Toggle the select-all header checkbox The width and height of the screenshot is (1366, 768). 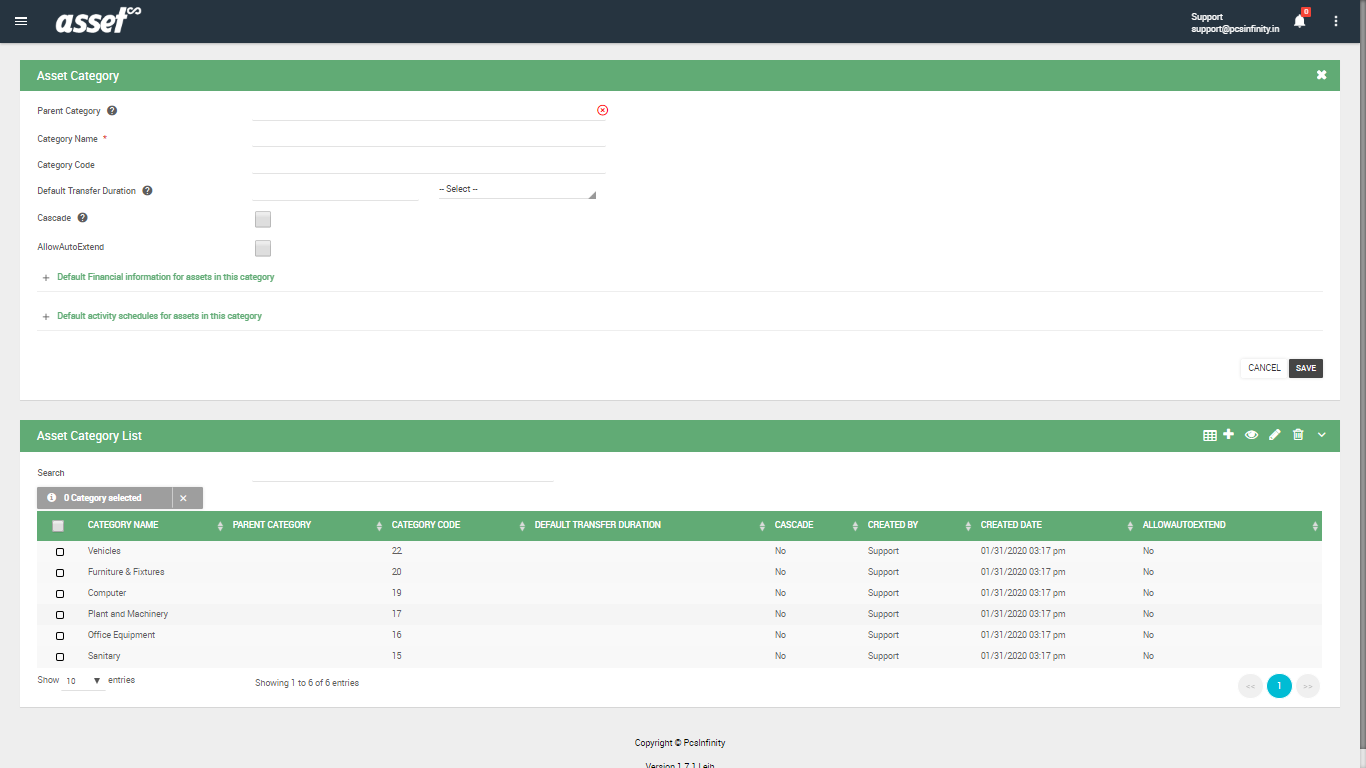(x=58, y=526)
